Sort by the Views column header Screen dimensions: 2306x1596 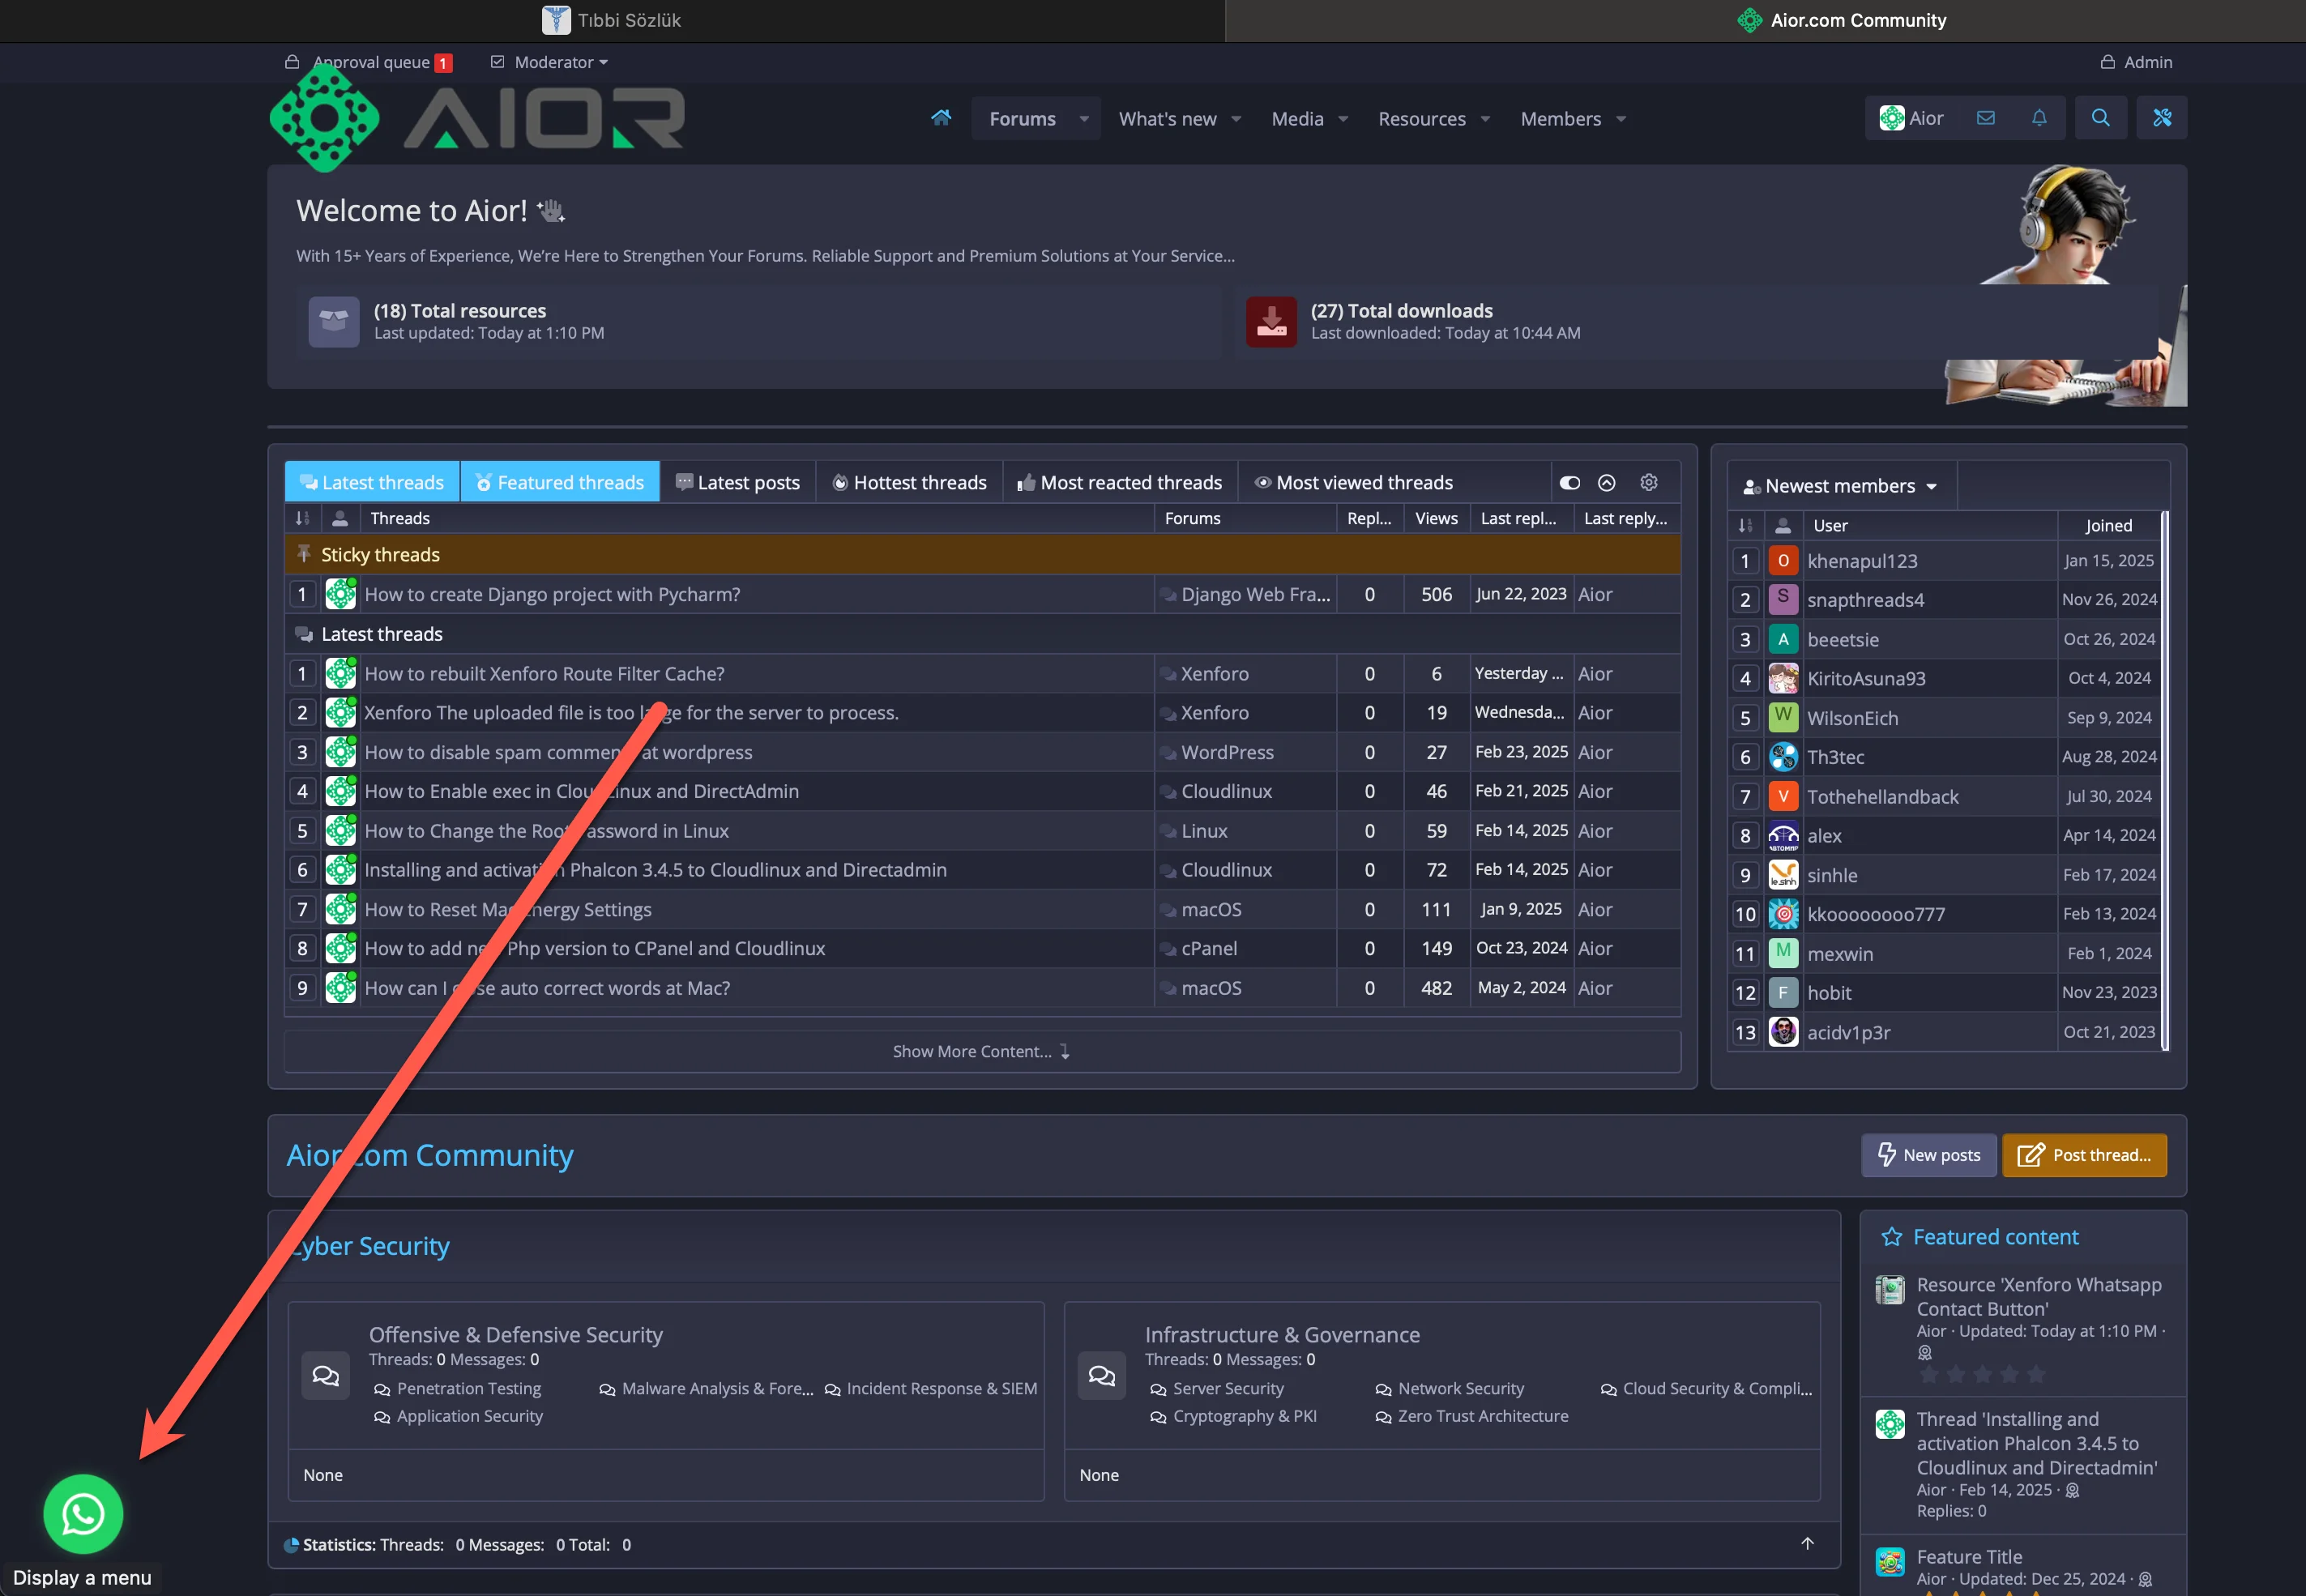pos(1436,518)
